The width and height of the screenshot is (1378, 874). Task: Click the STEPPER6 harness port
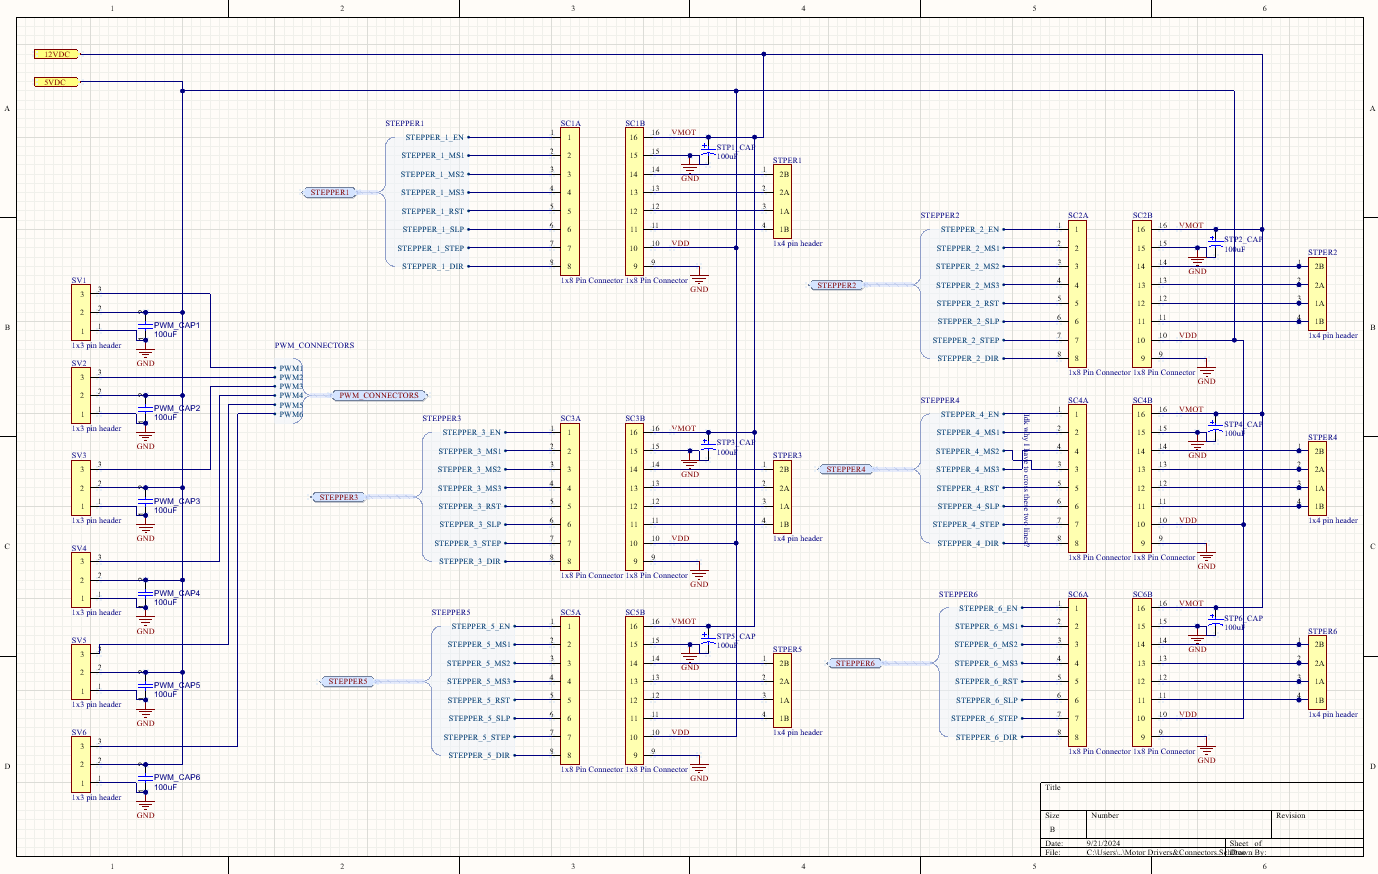click(854, 663)
